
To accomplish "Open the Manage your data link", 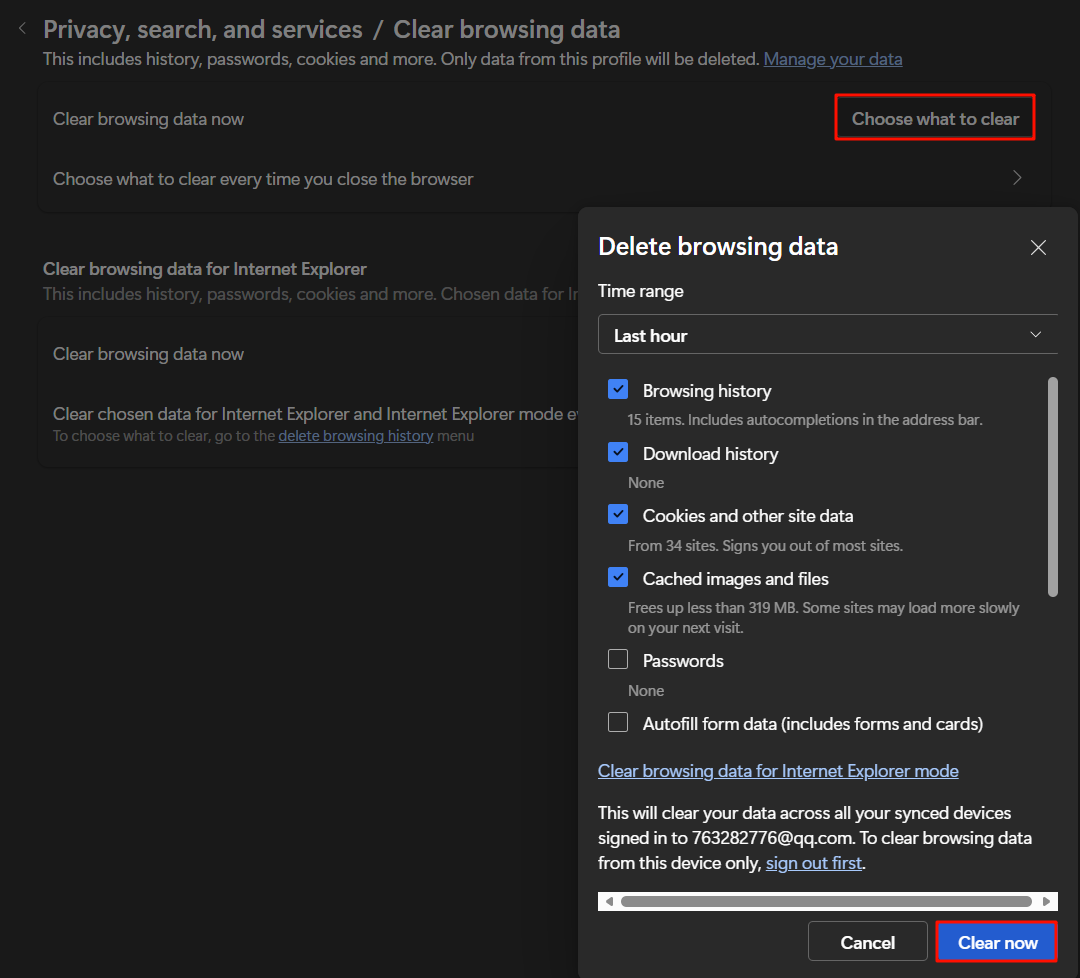I will pyautogui.click(x=832, y=59).
